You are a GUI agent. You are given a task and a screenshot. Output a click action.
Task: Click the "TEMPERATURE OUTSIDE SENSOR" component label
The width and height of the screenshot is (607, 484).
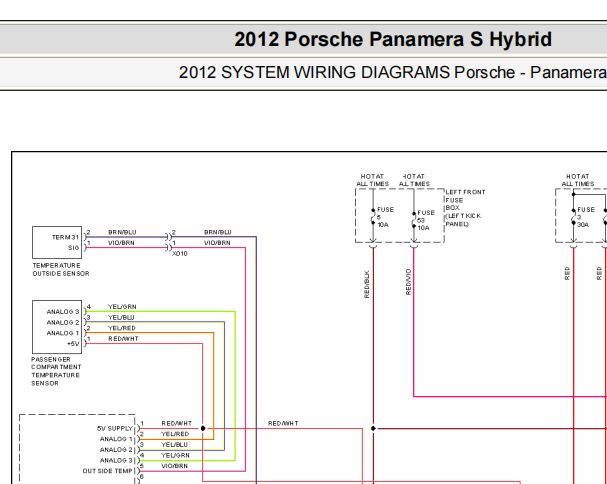coord(61,269)
